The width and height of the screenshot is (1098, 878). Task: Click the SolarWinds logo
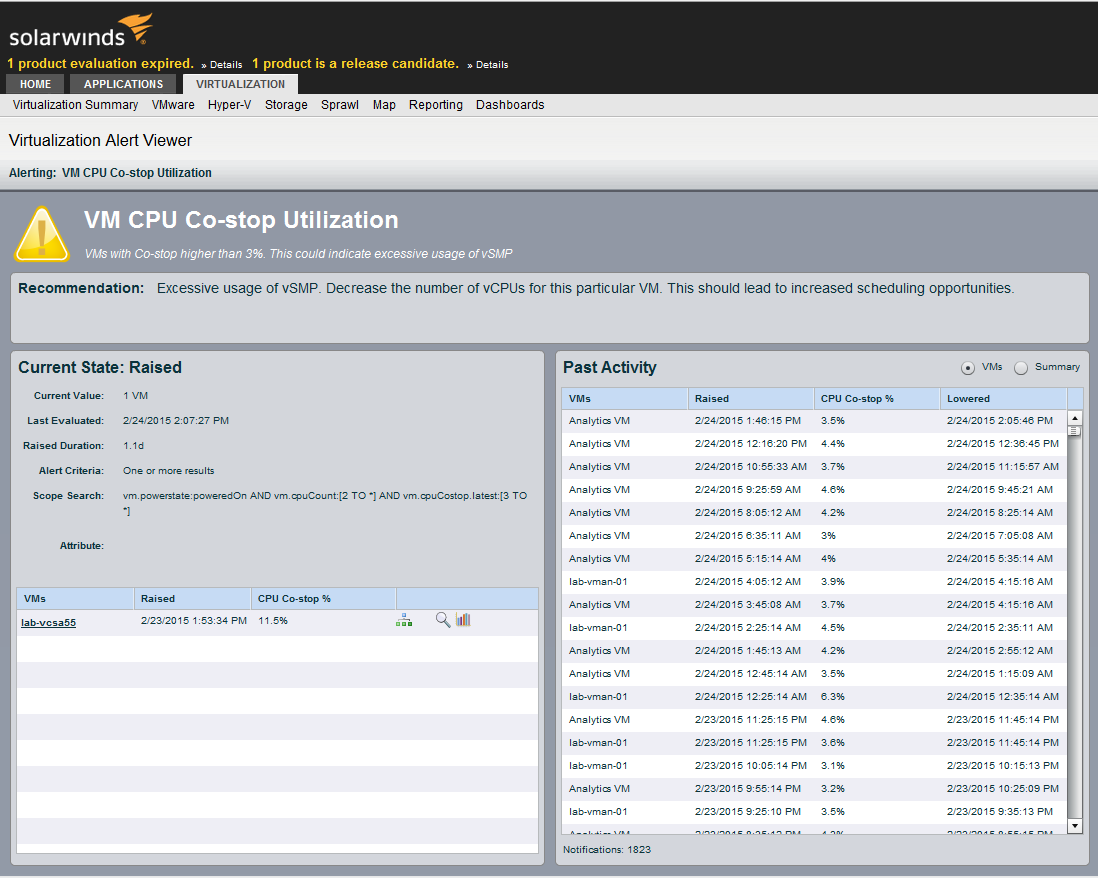point(81,31)
